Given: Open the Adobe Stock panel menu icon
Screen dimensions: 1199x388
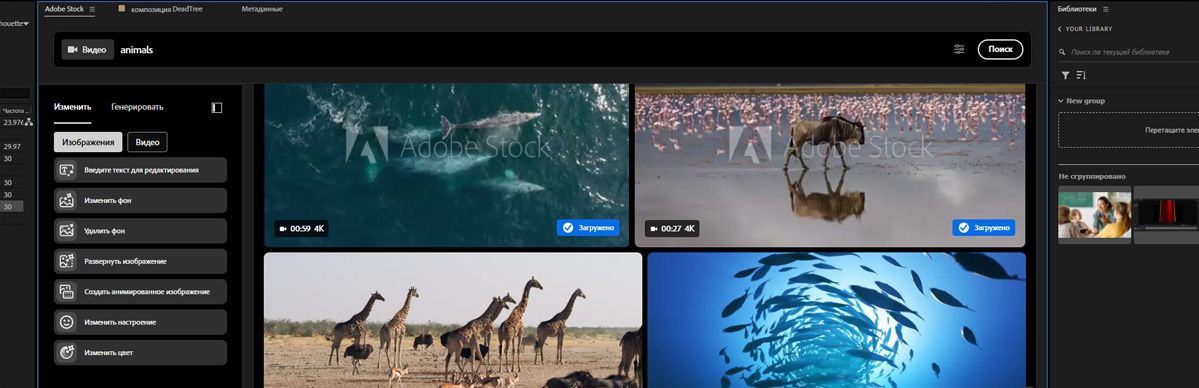Looking at the screenshot, I should pyautogui.click(x=93, y=9).
